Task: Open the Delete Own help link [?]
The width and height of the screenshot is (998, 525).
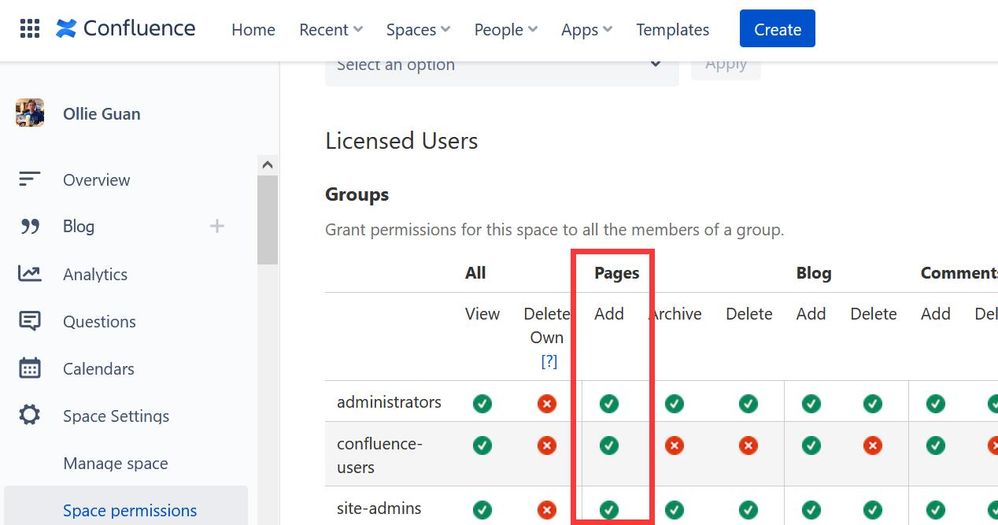Action: click(549, 361)
